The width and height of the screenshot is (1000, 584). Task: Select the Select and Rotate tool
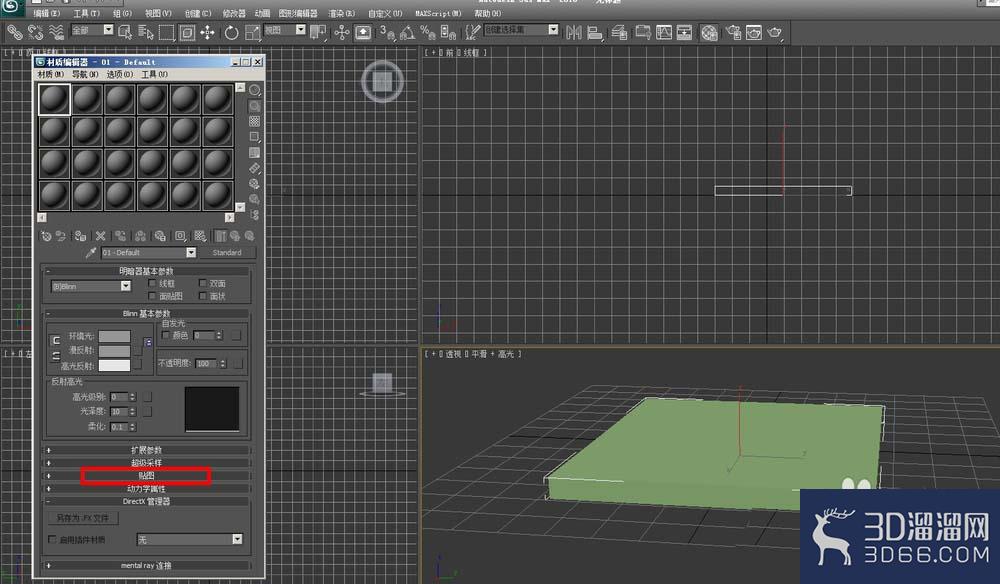232,33
